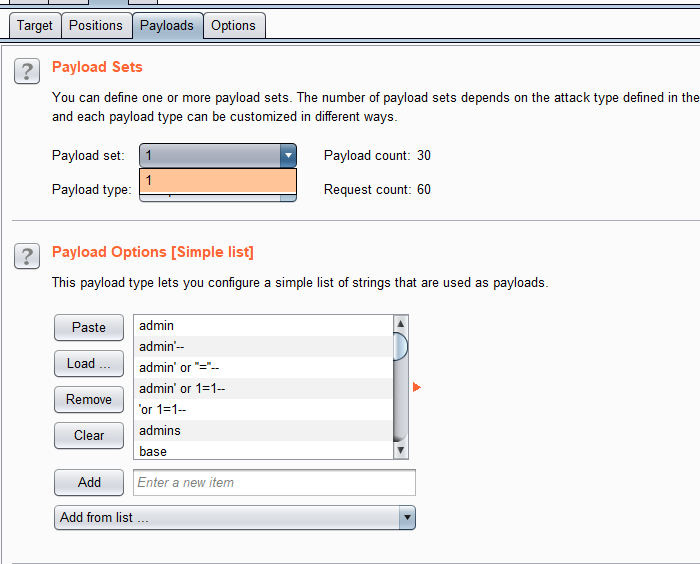The width and height of the screenshot is (700, 564).
Task: Click the Payload count value 30
Action: tap(424, 155)
